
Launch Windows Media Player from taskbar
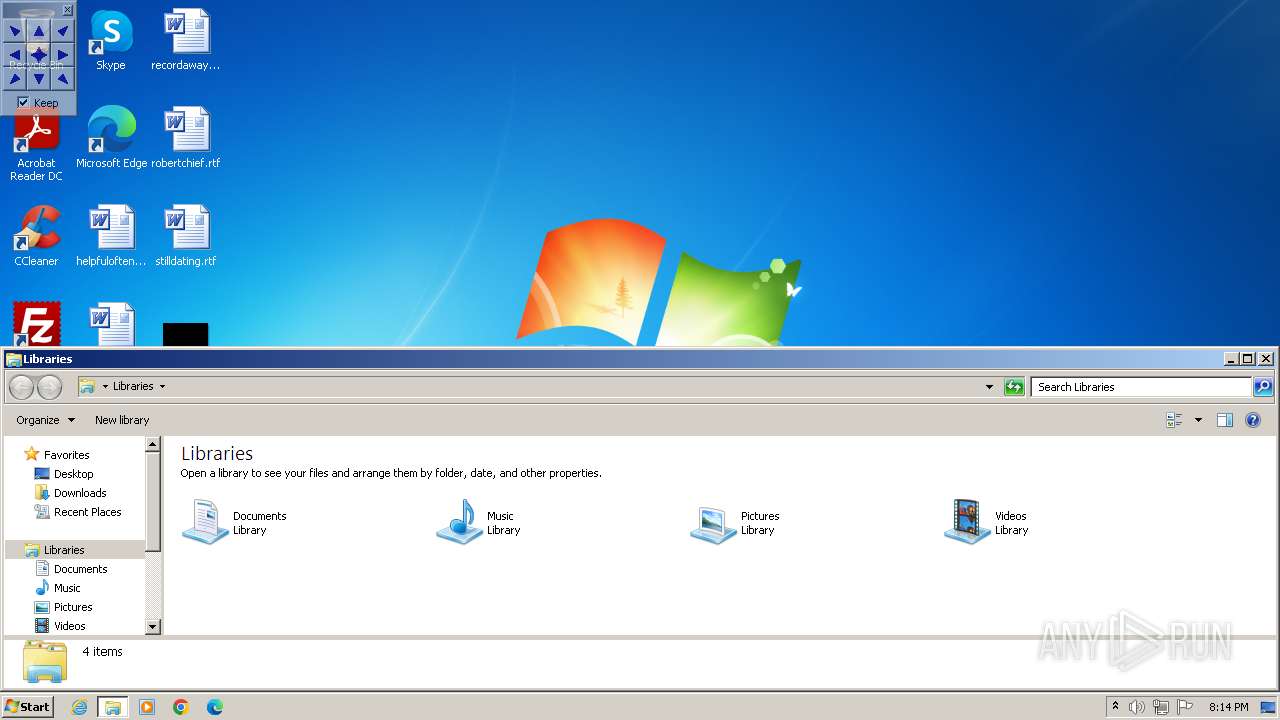(x=147, y=707)
